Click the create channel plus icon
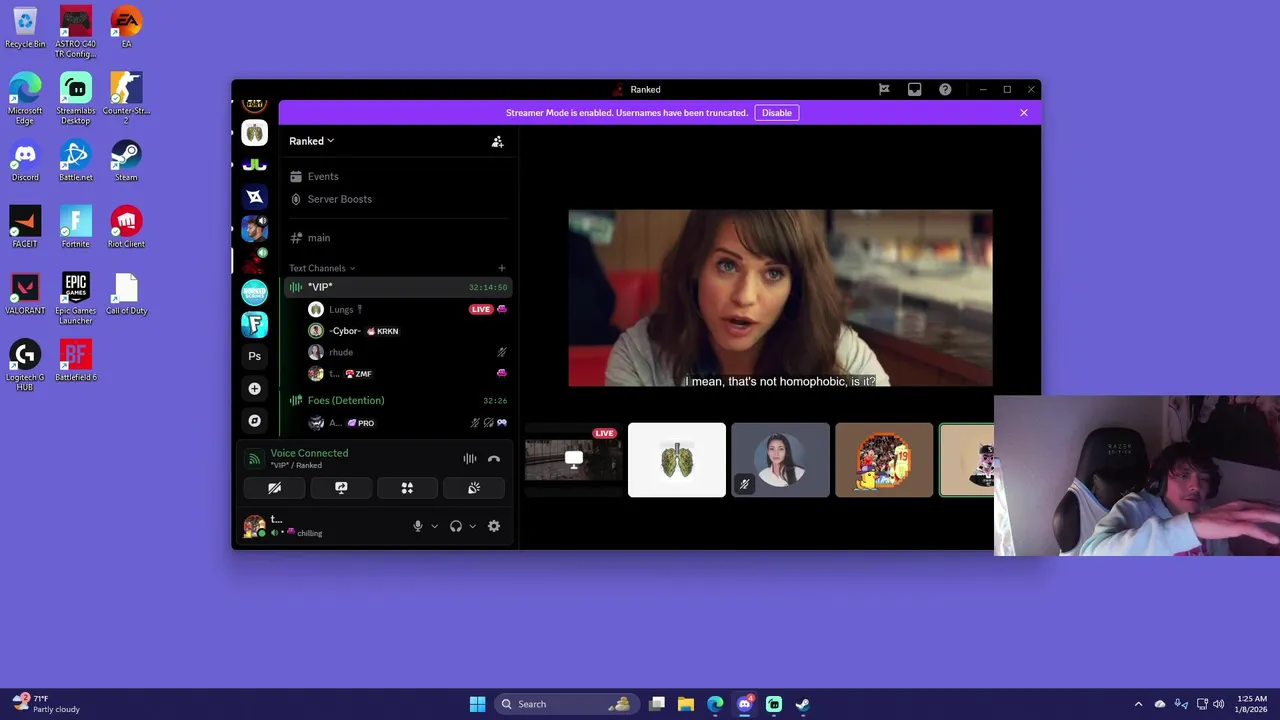This screenshot has height=720, width=1280. click(x=502, y=268)
